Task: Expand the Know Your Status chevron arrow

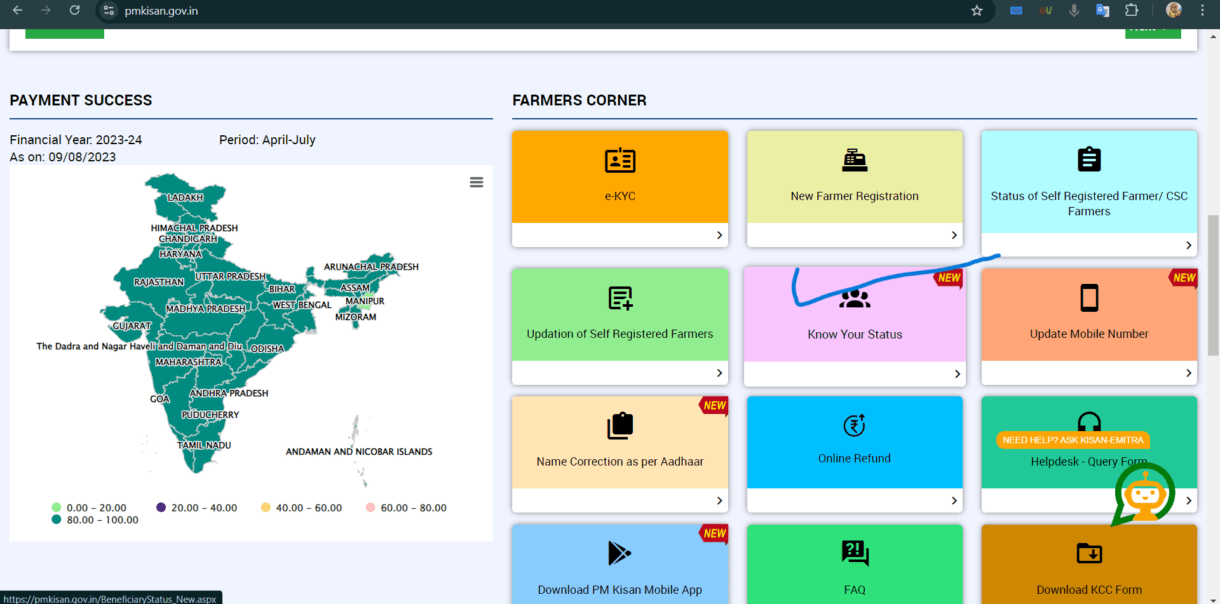Action: click(957, 374)
